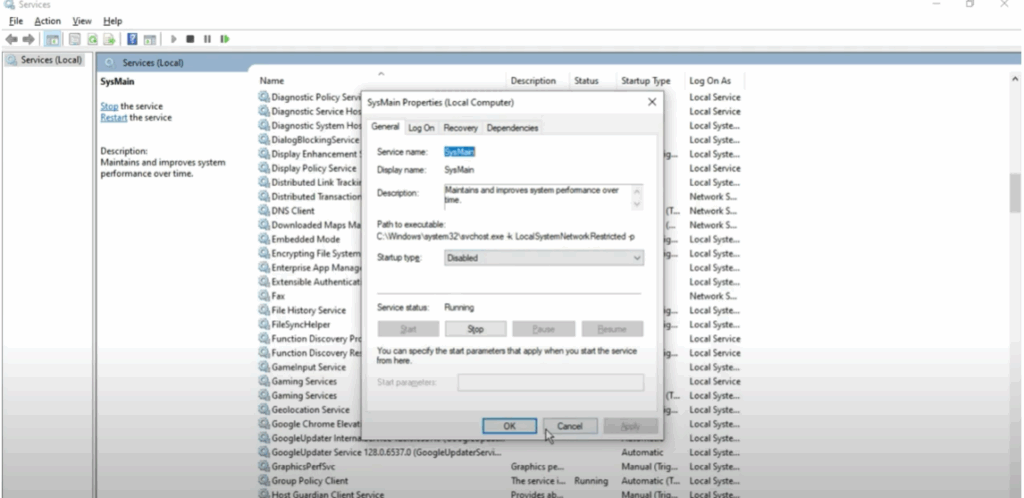Click the Refresh toolbar icon
The width and height of the screenshot is (1024, 498).
[92, 39]
